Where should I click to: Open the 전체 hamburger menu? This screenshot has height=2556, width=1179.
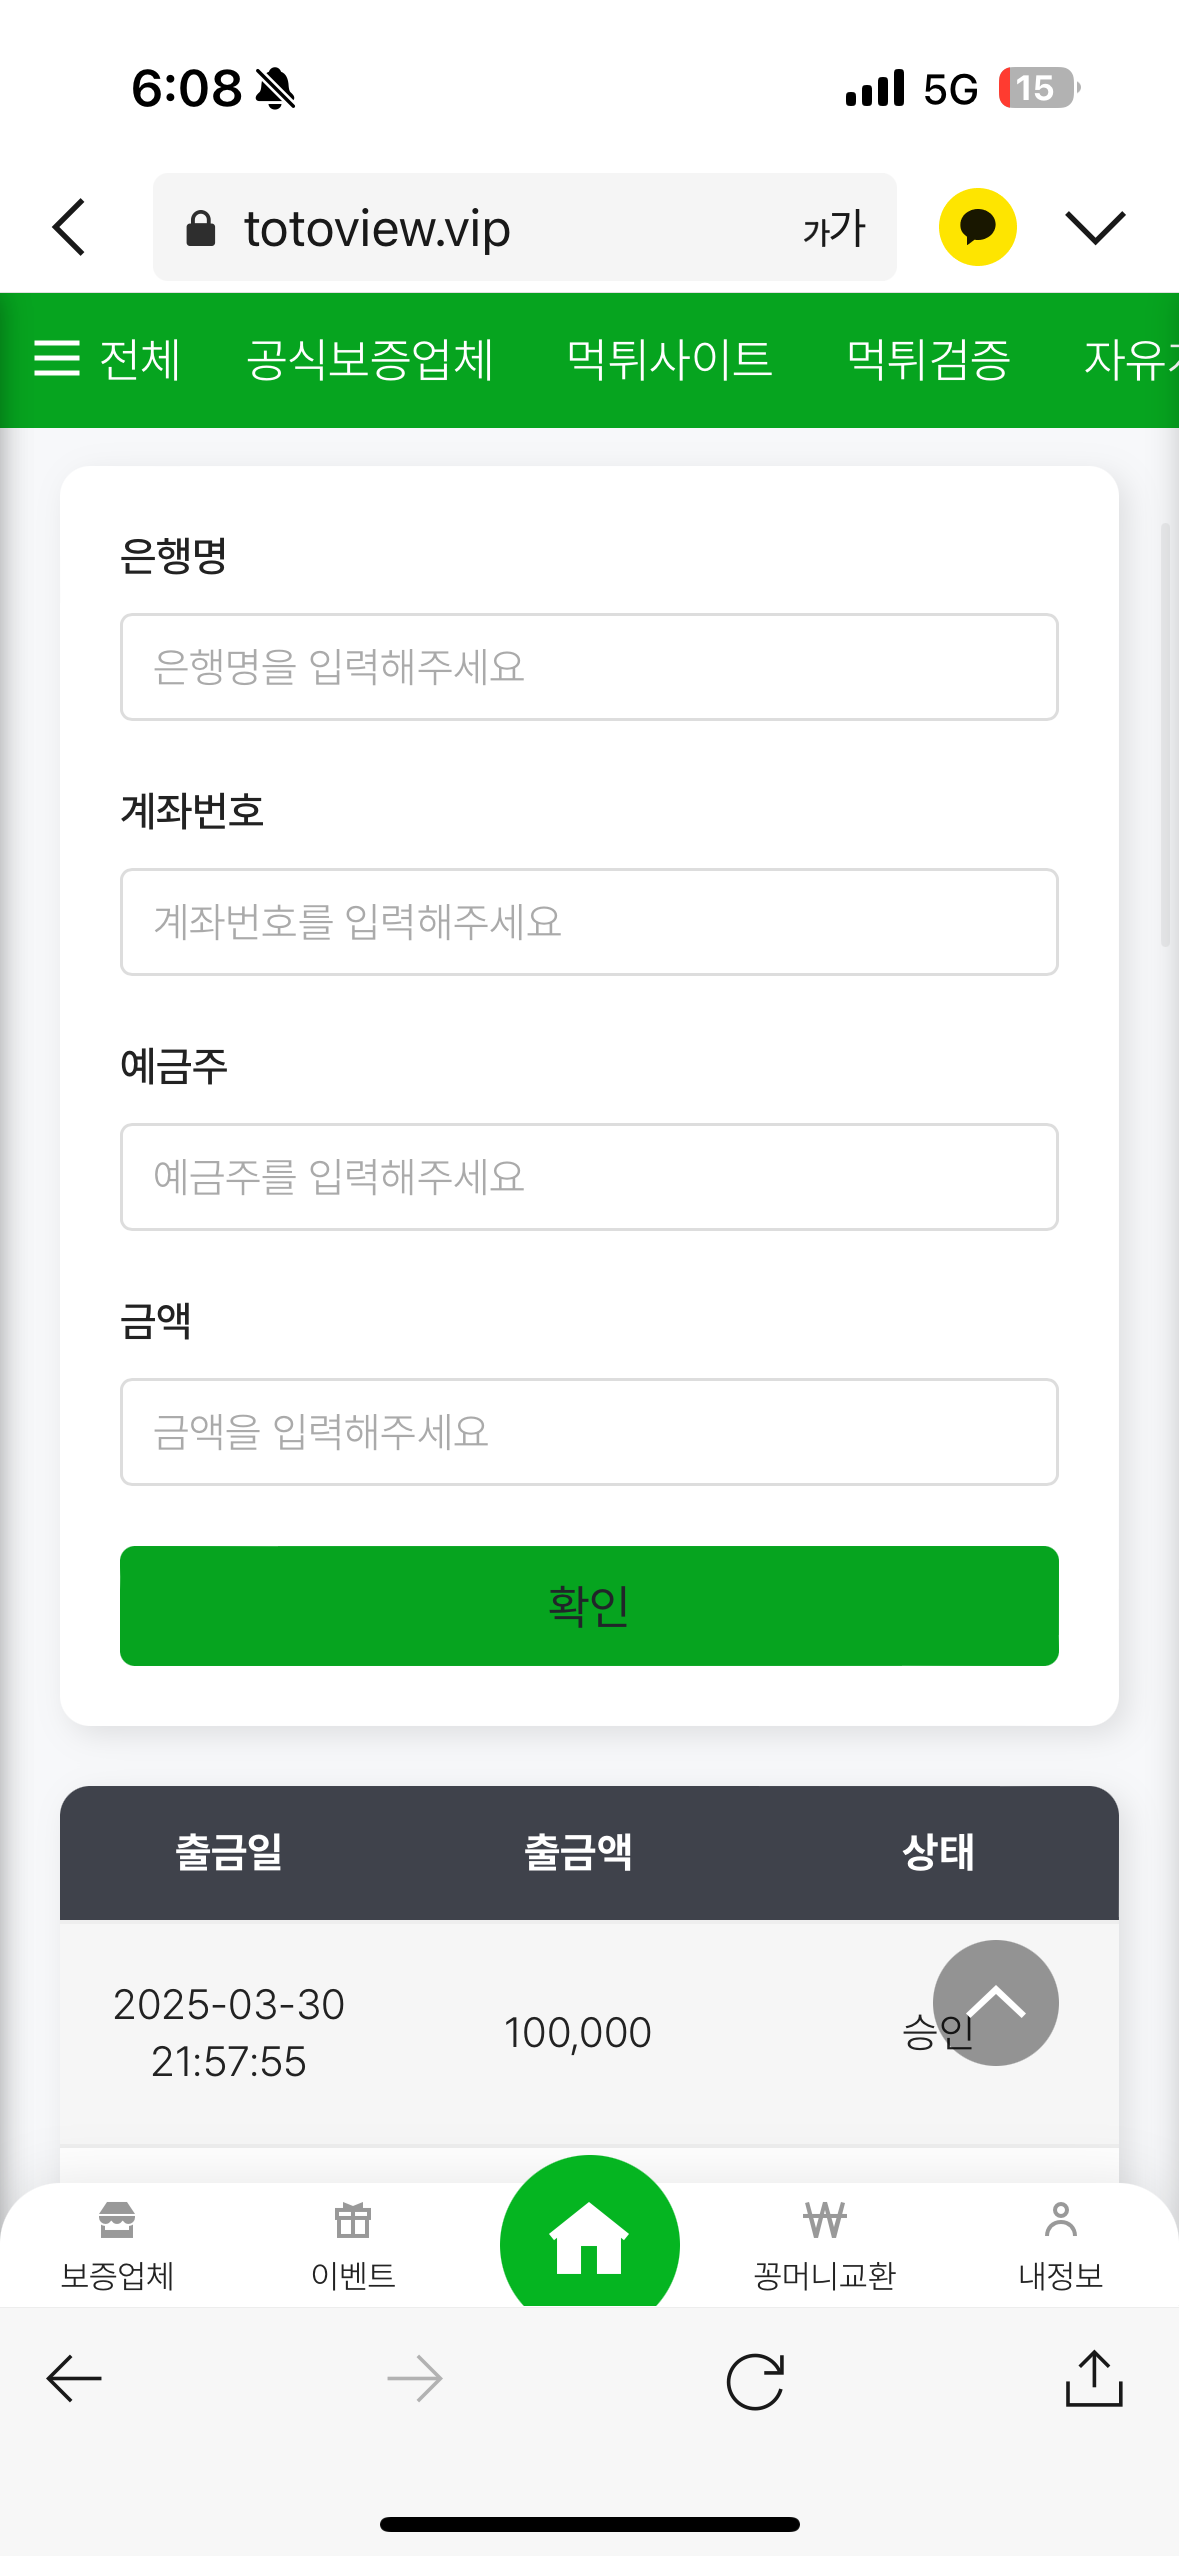pyautogui.click(x=108, y=360)
